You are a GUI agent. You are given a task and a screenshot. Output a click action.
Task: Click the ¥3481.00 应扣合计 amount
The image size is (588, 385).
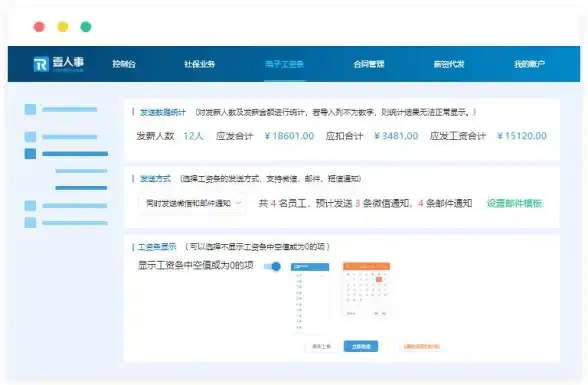tap(396, 136)
